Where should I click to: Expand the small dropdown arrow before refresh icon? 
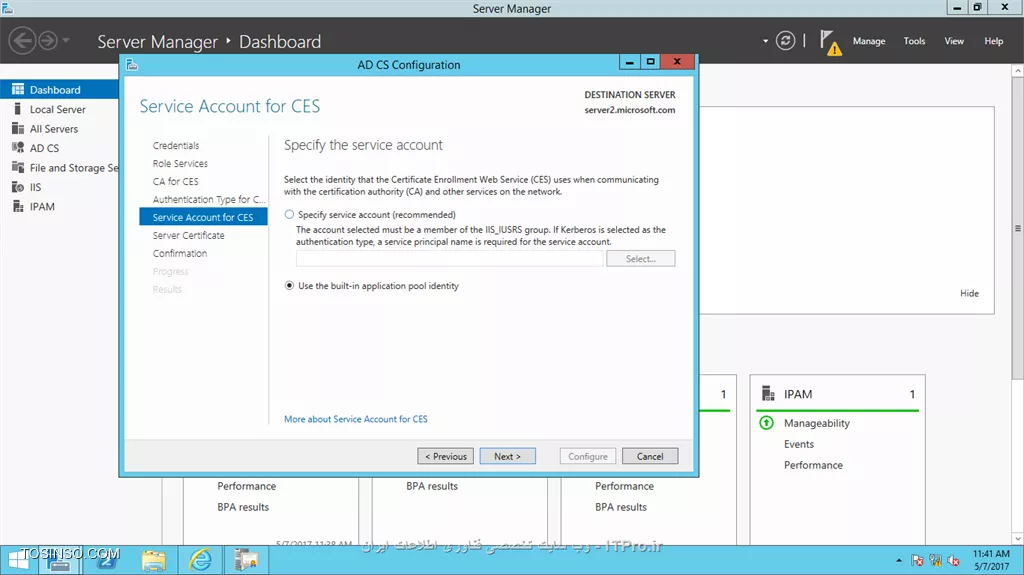click(x=765, y=41)
